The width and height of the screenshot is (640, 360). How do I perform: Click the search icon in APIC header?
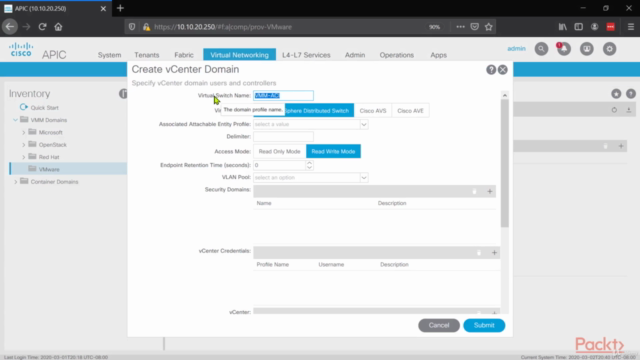tap(541, 49)
